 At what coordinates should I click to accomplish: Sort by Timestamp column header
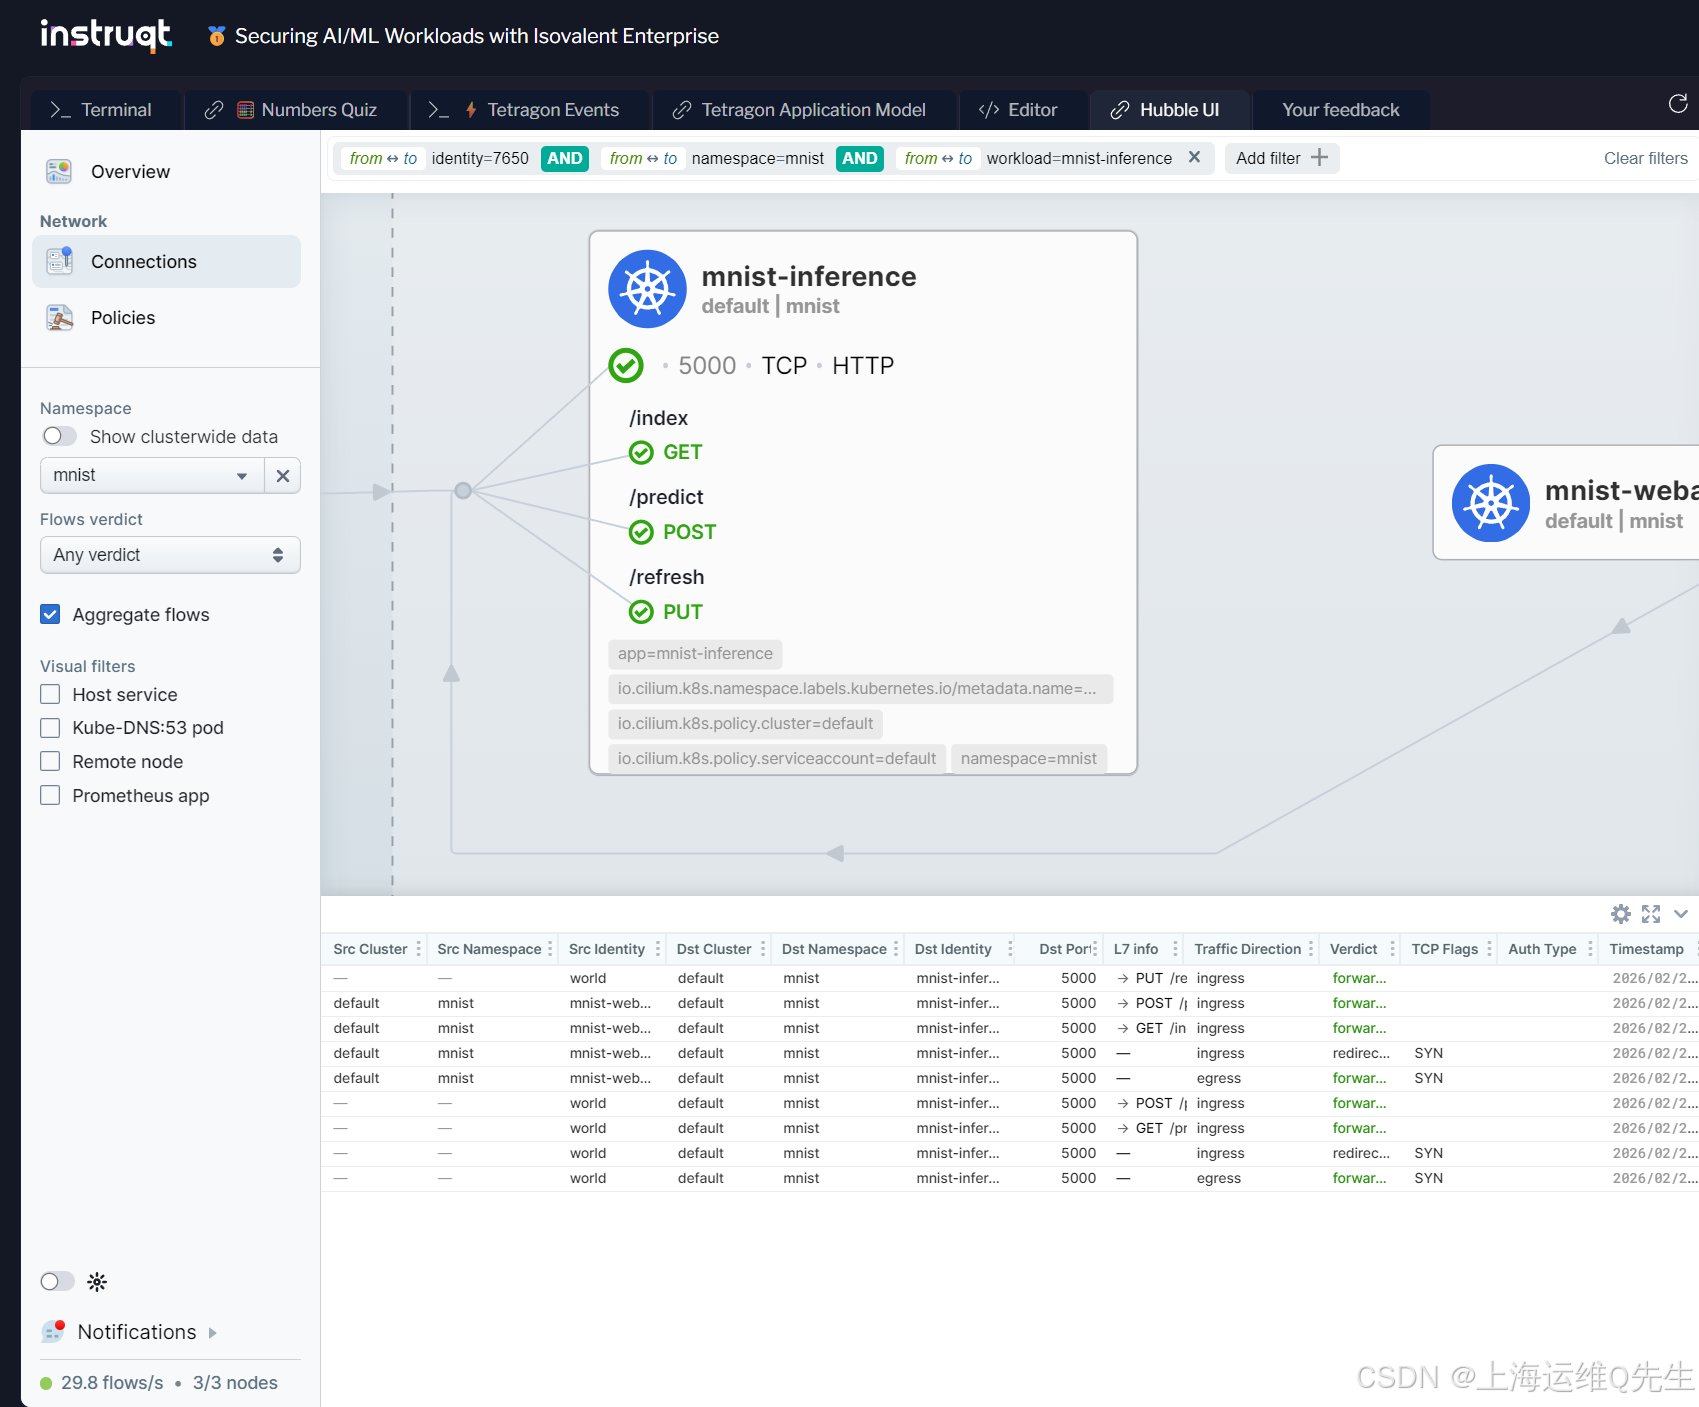point(1646,949)
